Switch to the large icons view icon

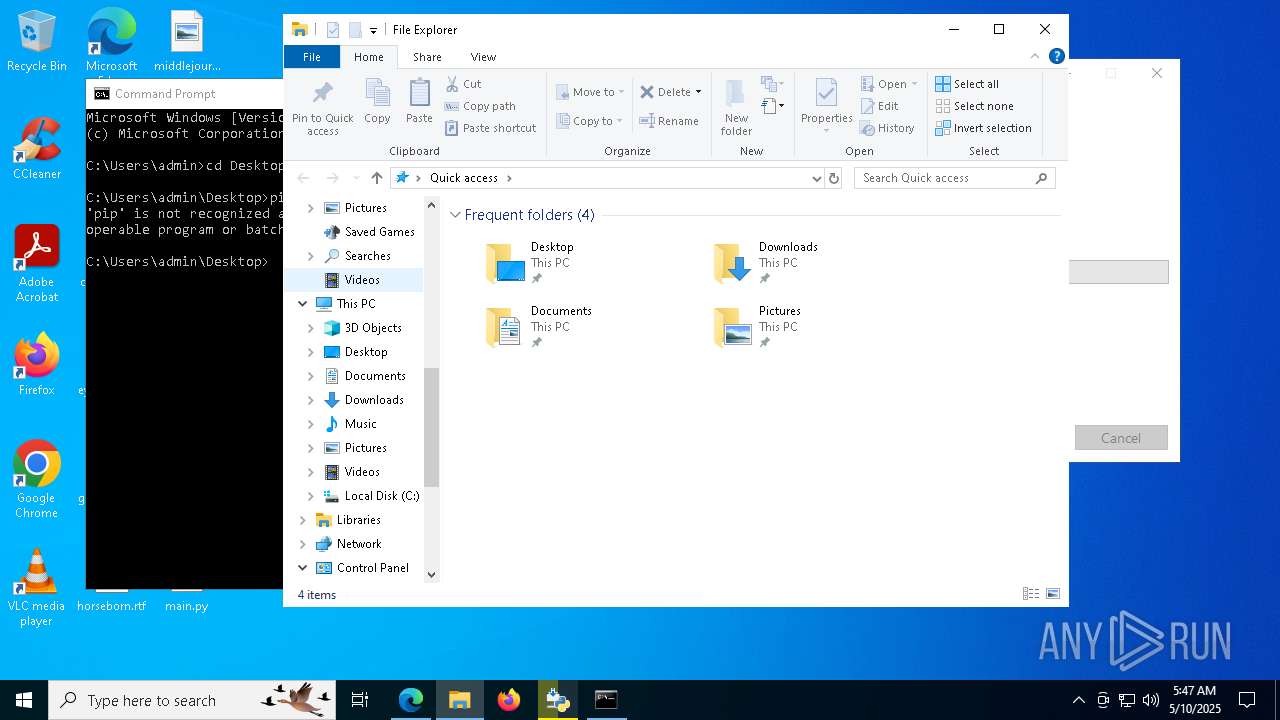pyautogui.click(x=1052, y=594)
